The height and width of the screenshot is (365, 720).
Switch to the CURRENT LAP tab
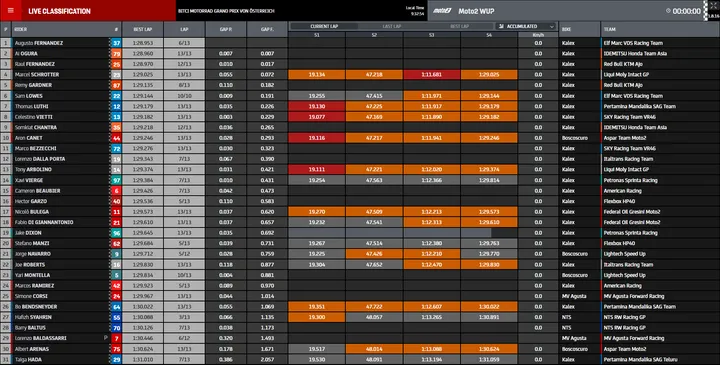point(324,27)
